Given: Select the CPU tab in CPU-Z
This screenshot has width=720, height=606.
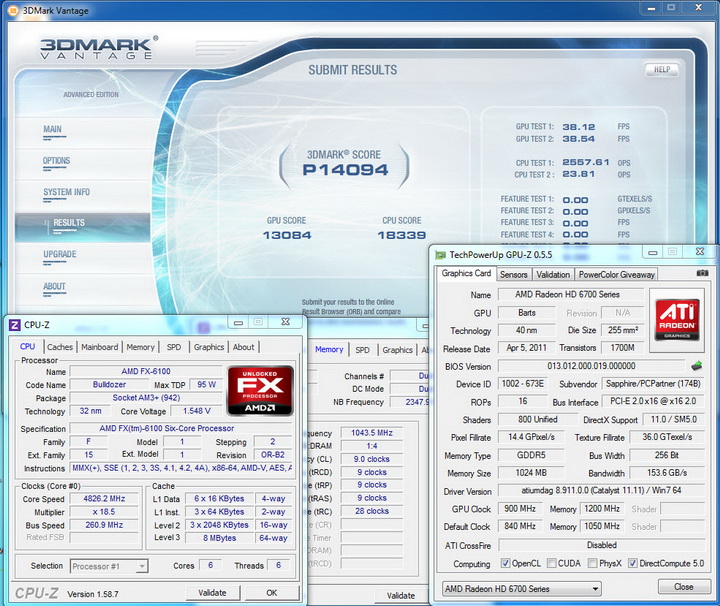Looking at the screenshot, I should (x=27, y=347).
